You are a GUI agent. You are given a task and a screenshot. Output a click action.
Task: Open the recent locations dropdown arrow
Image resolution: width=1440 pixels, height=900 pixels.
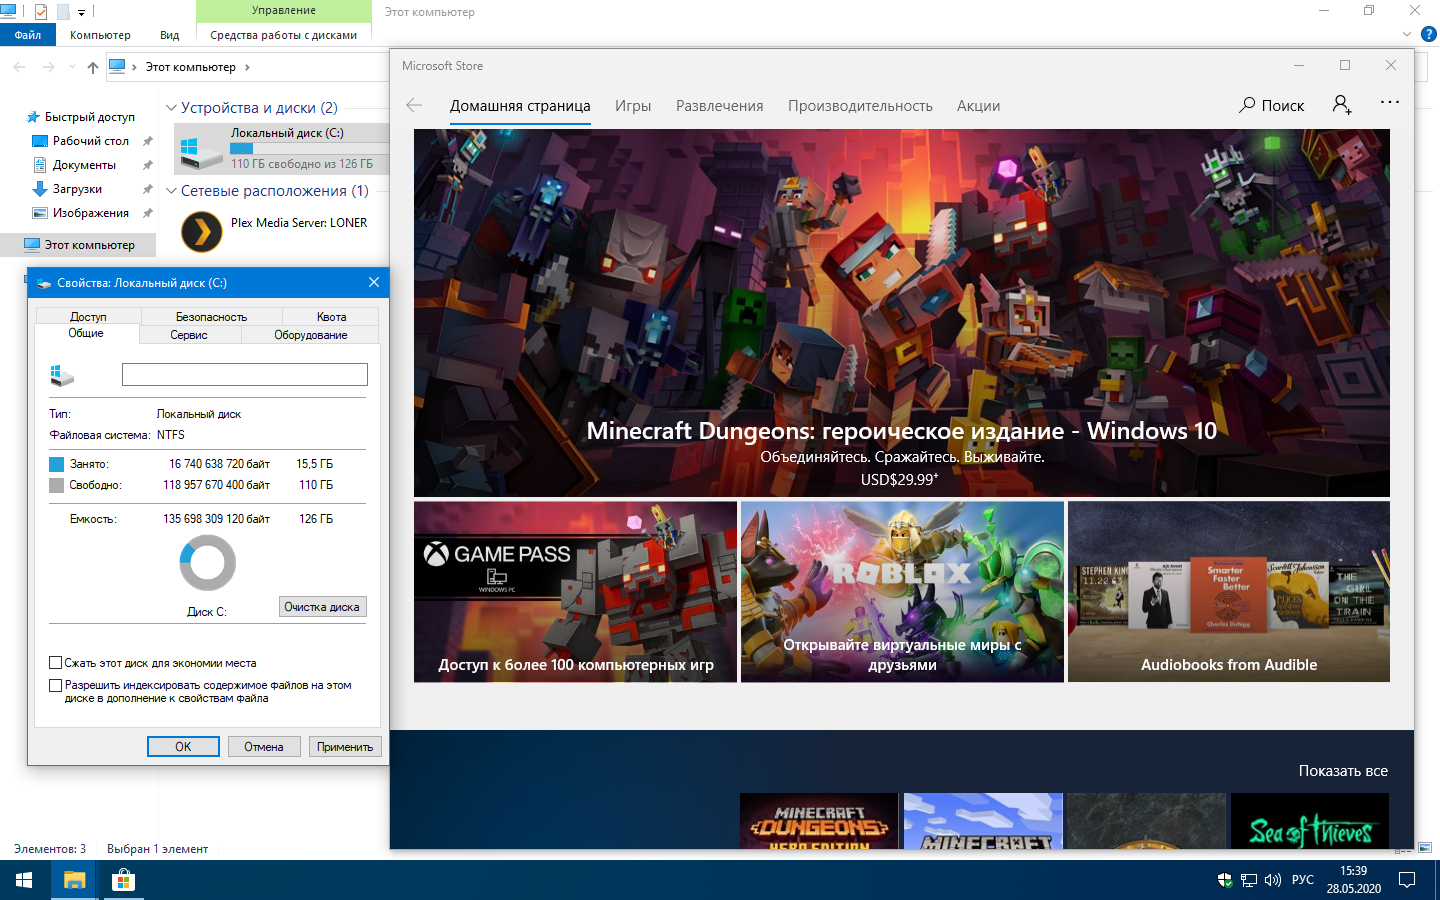tap(72, 67)
